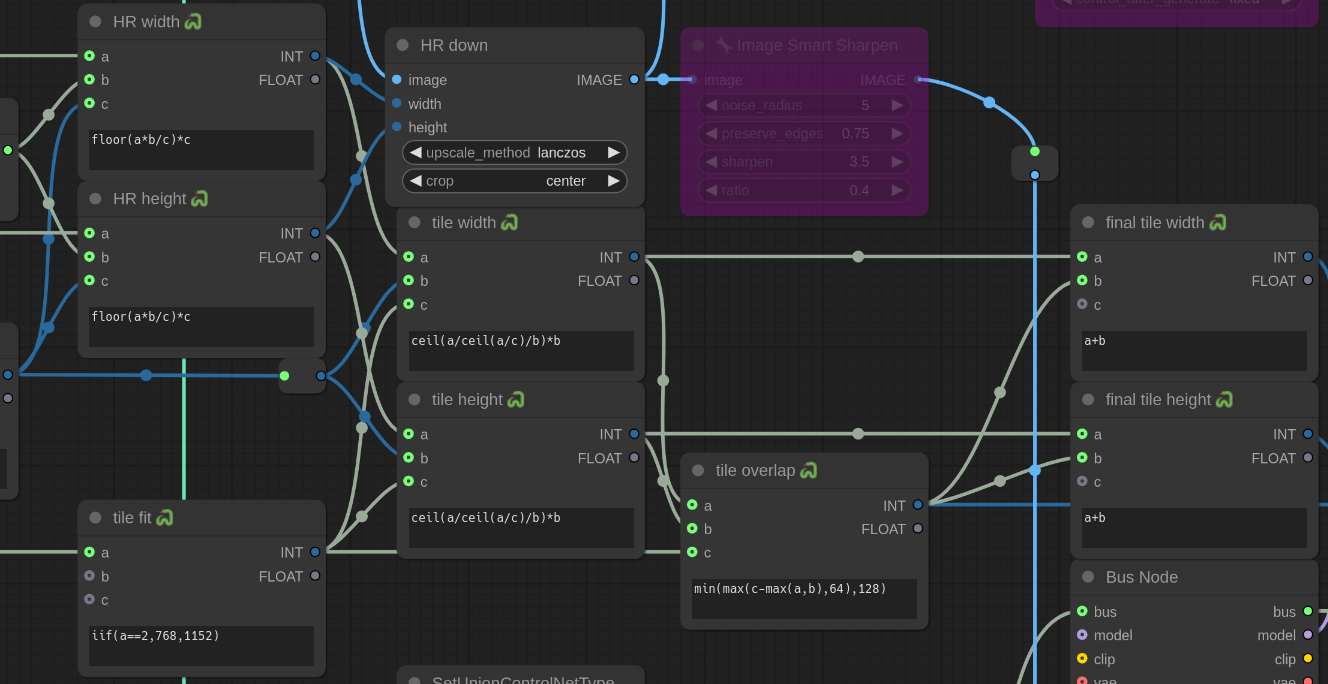Step crop option forward with right arrow
1328x684 pixels.
614,181
